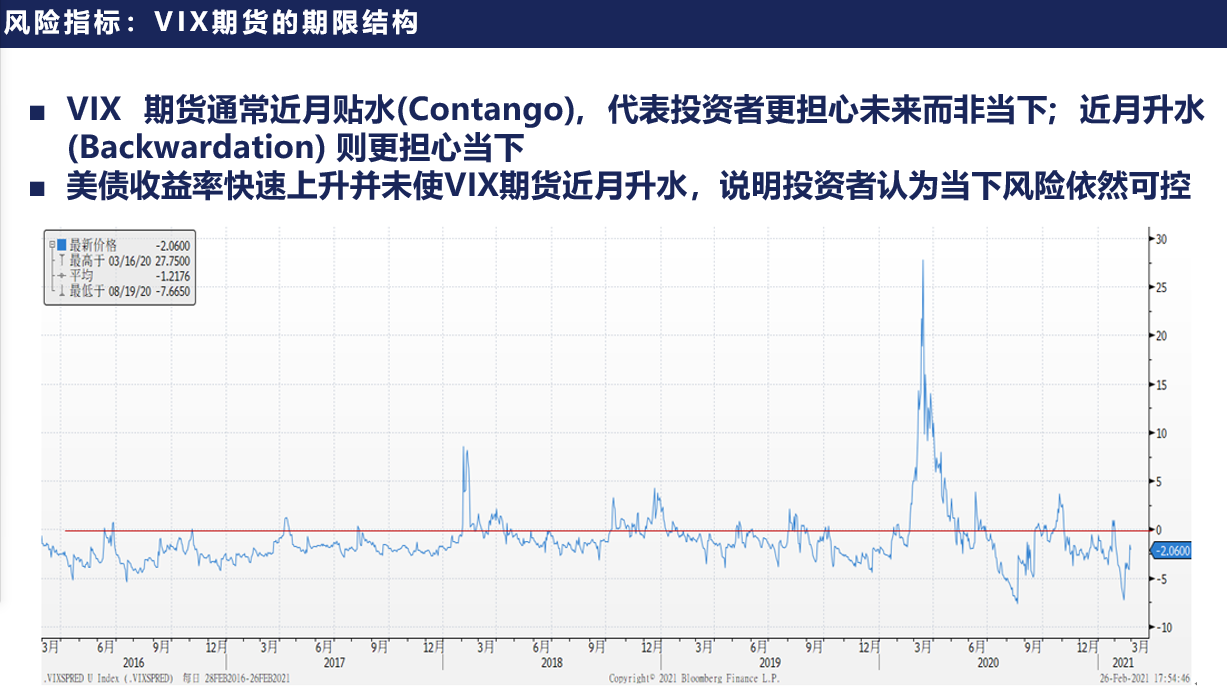Click the 2016 year label on time axis

coord(133,663)
